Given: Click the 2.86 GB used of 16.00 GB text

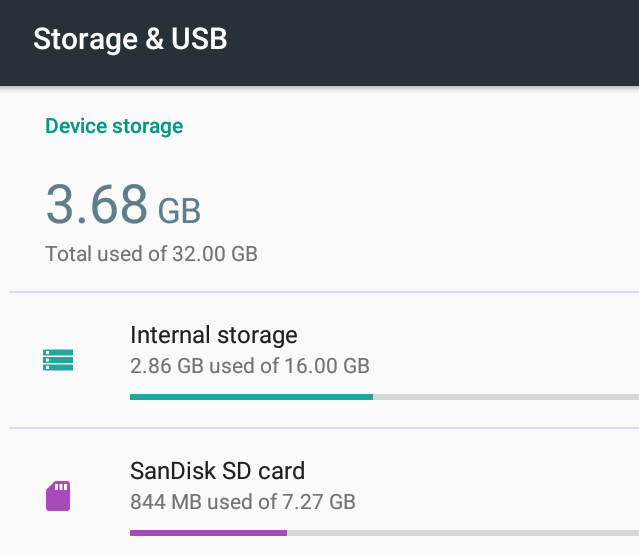Looking at the screenshot, I should (x=250, y=366).
